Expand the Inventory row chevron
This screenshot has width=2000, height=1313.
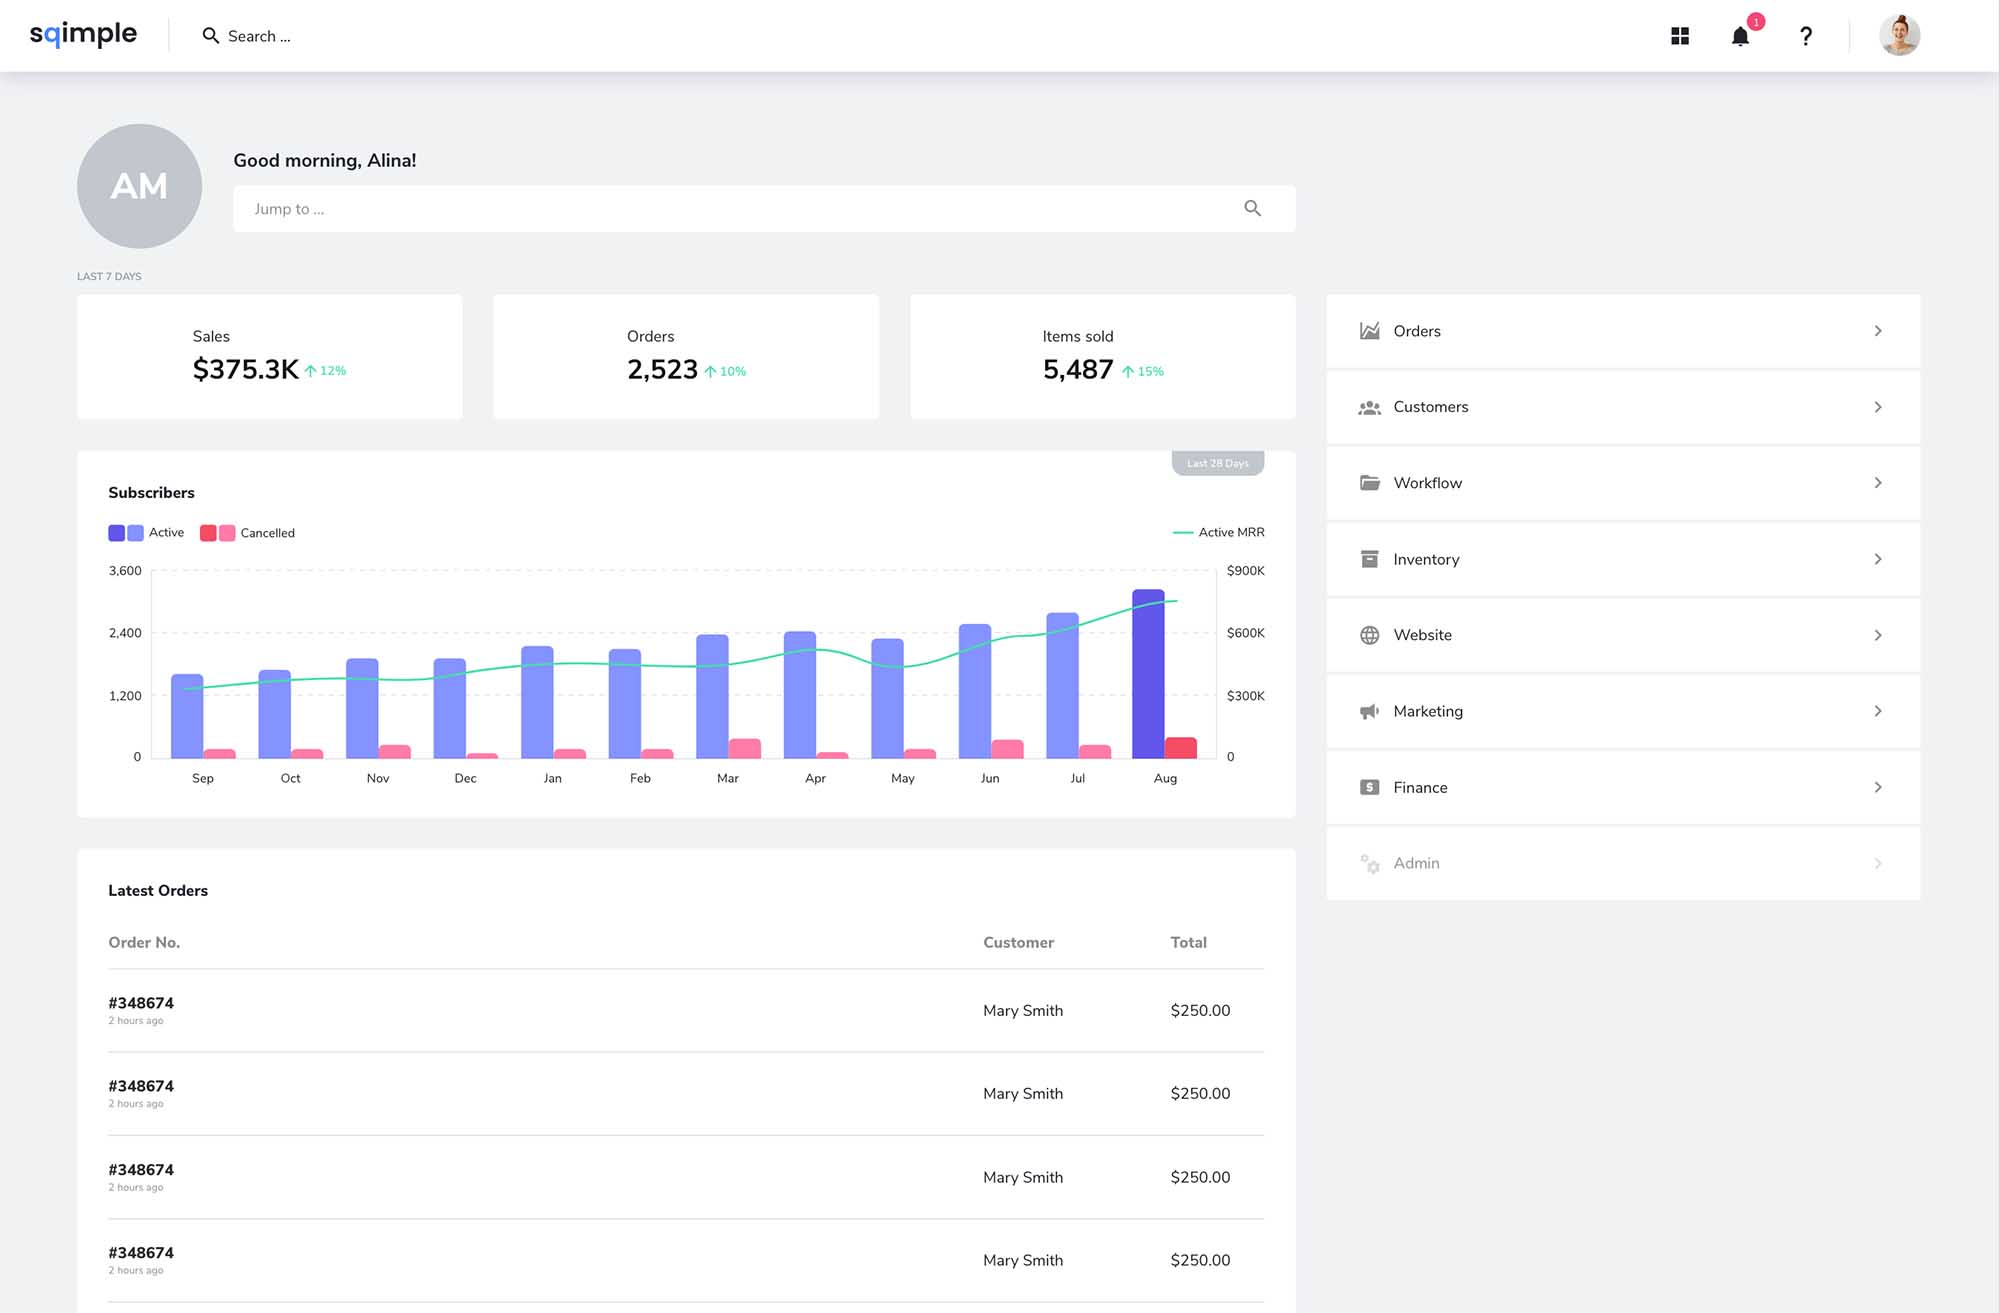(1877, 559)
